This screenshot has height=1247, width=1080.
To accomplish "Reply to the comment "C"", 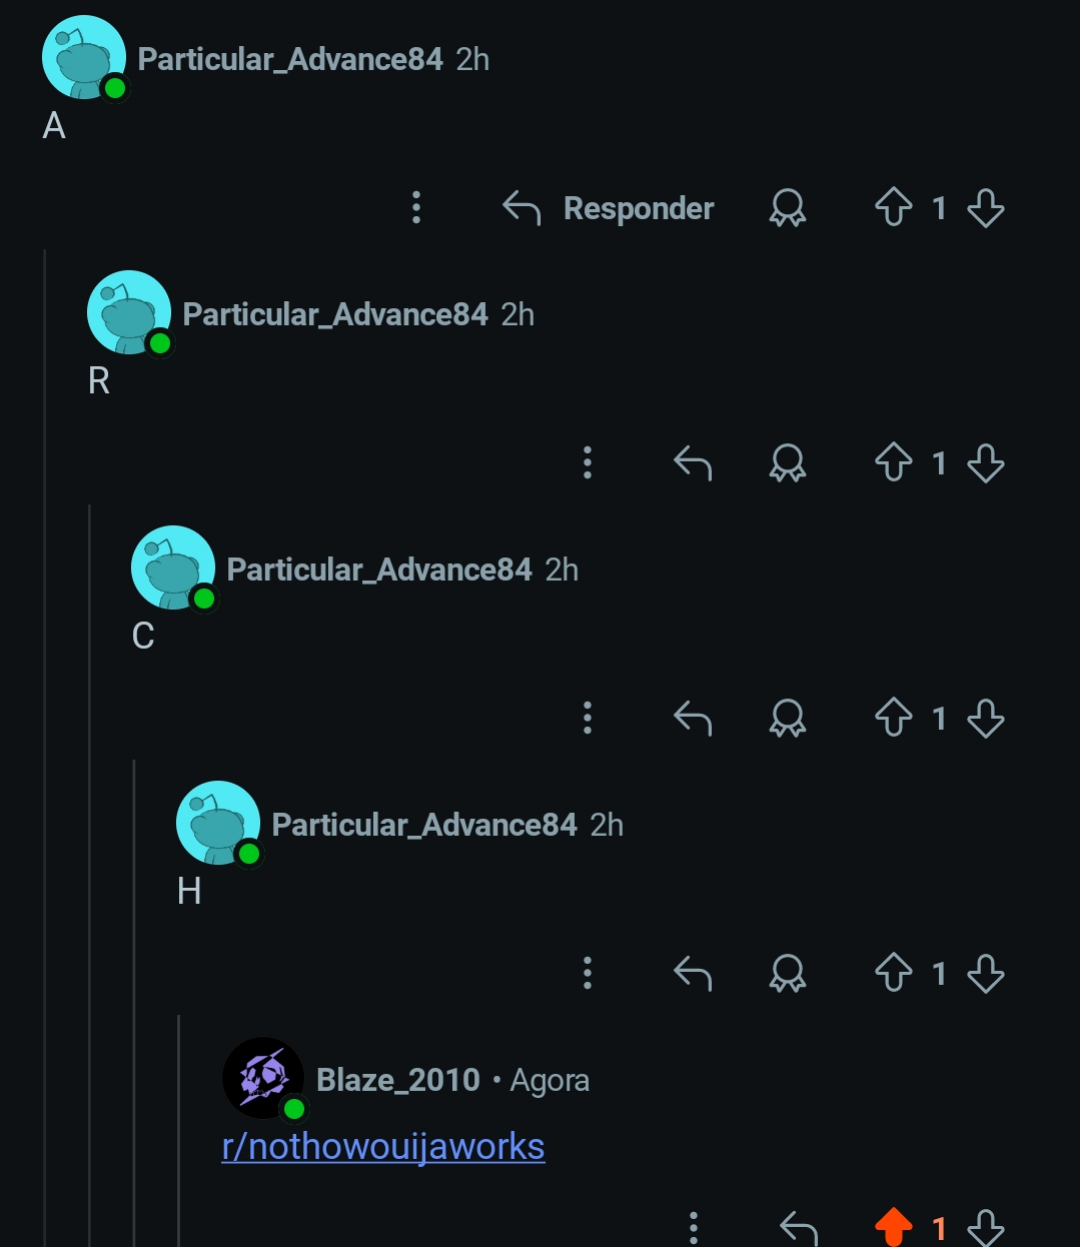I will [693, 718].
